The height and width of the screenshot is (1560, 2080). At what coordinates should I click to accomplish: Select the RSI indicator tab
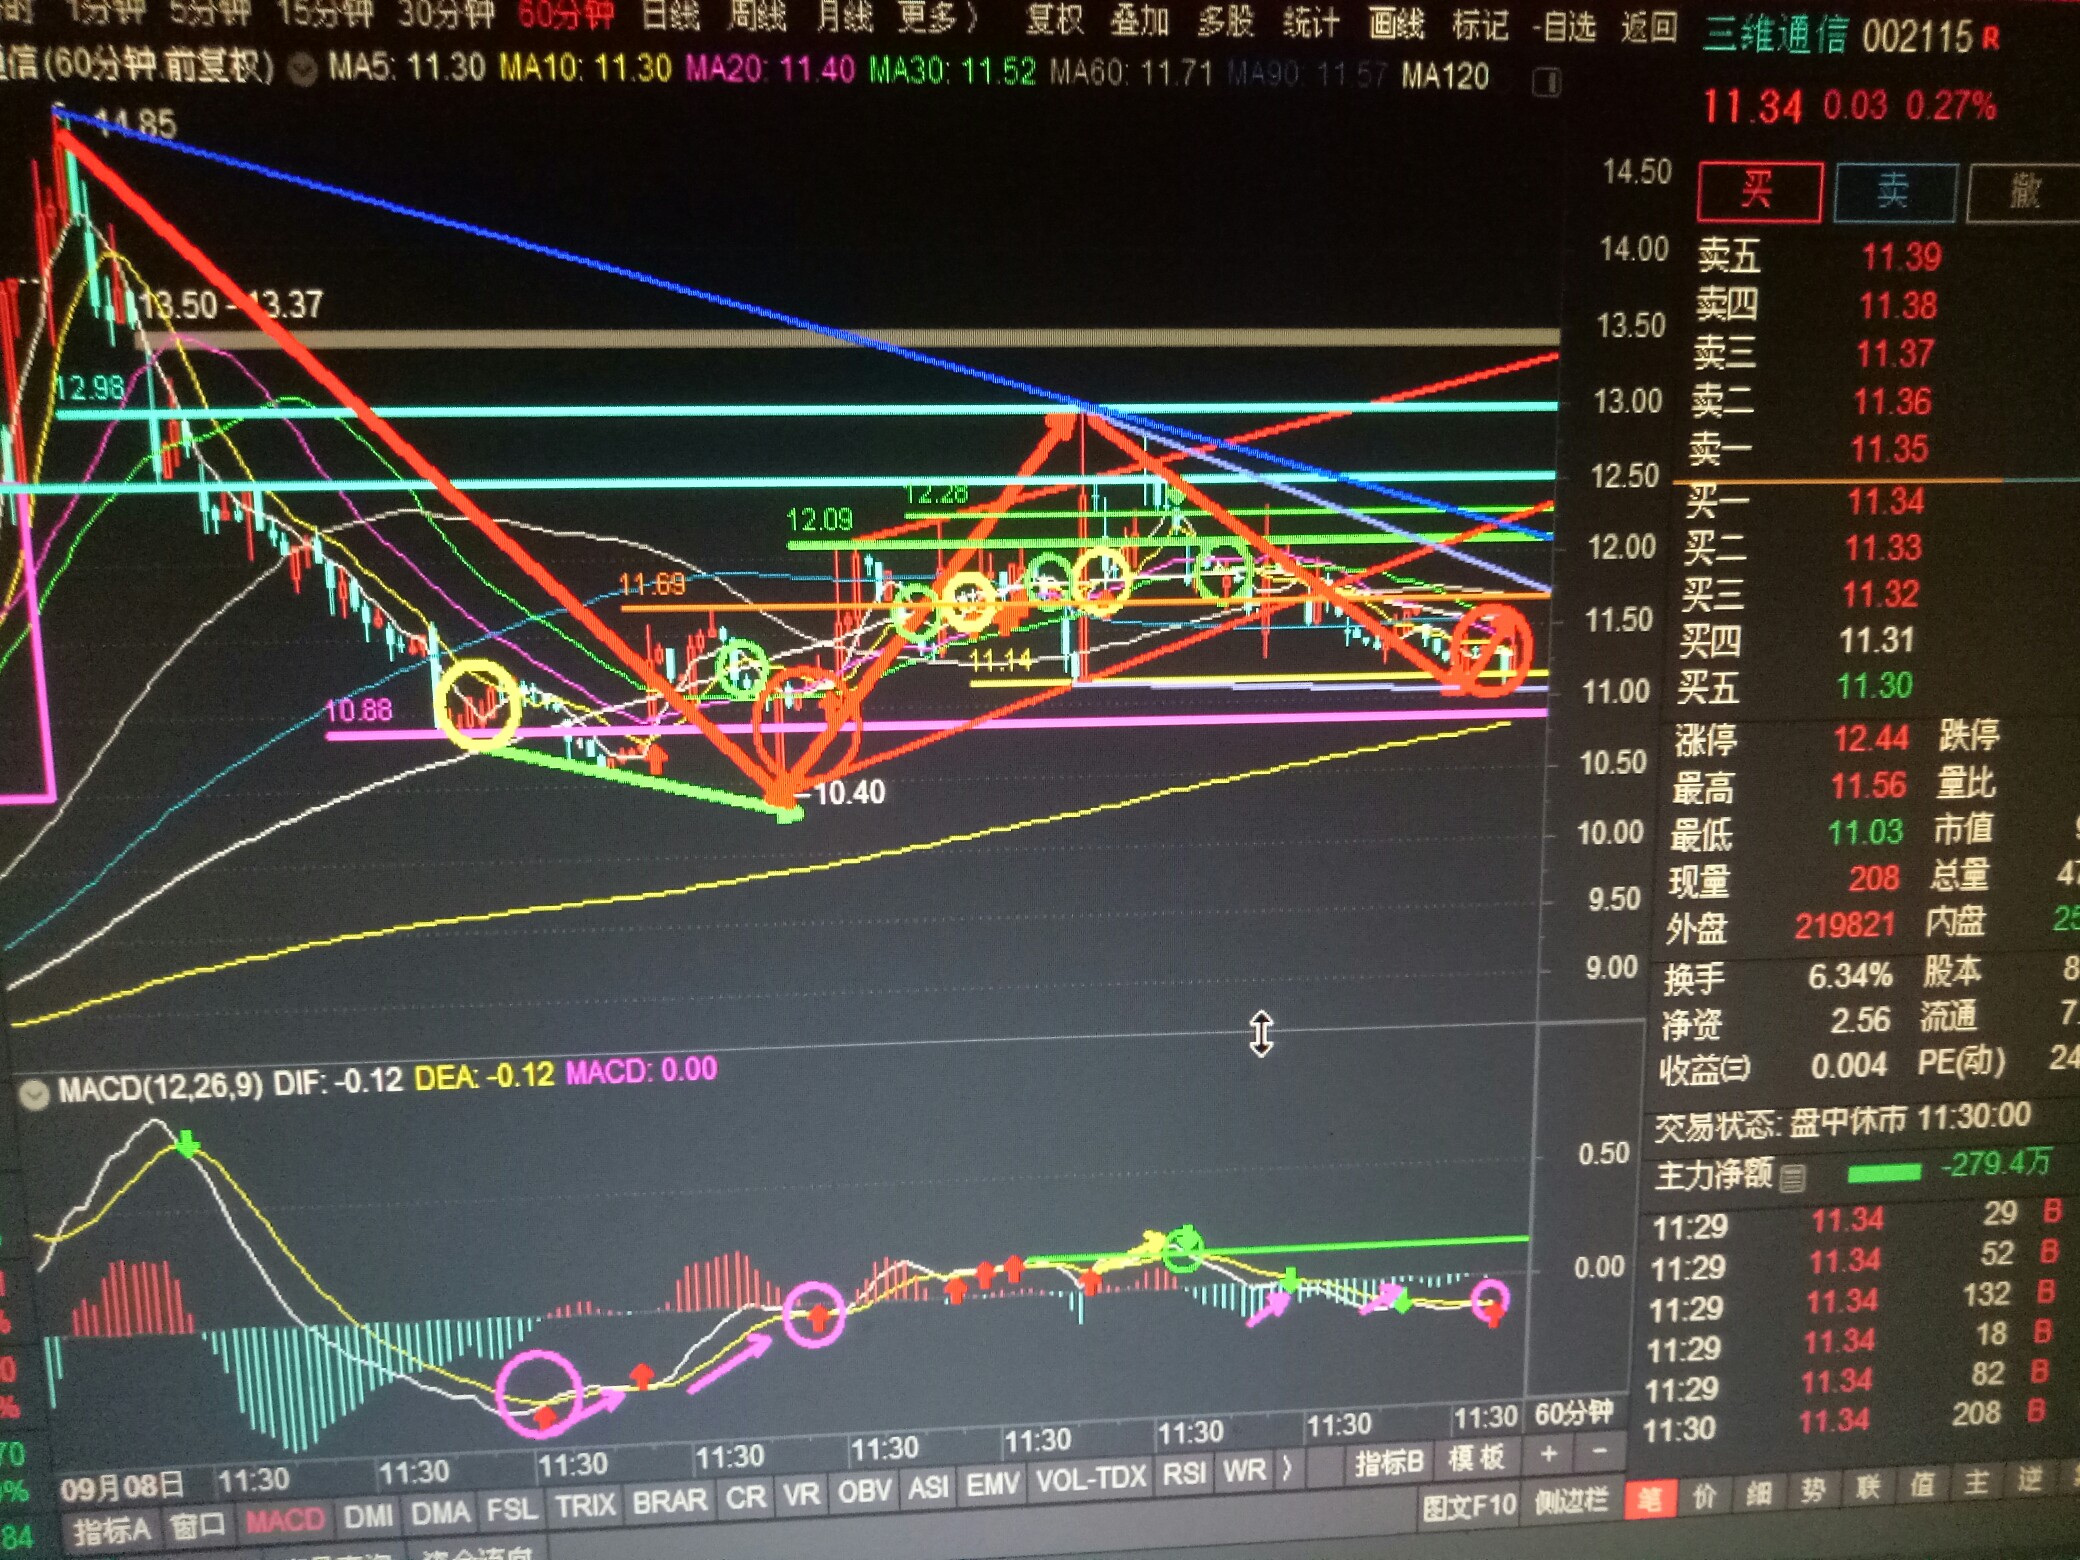(1183, 1473)
